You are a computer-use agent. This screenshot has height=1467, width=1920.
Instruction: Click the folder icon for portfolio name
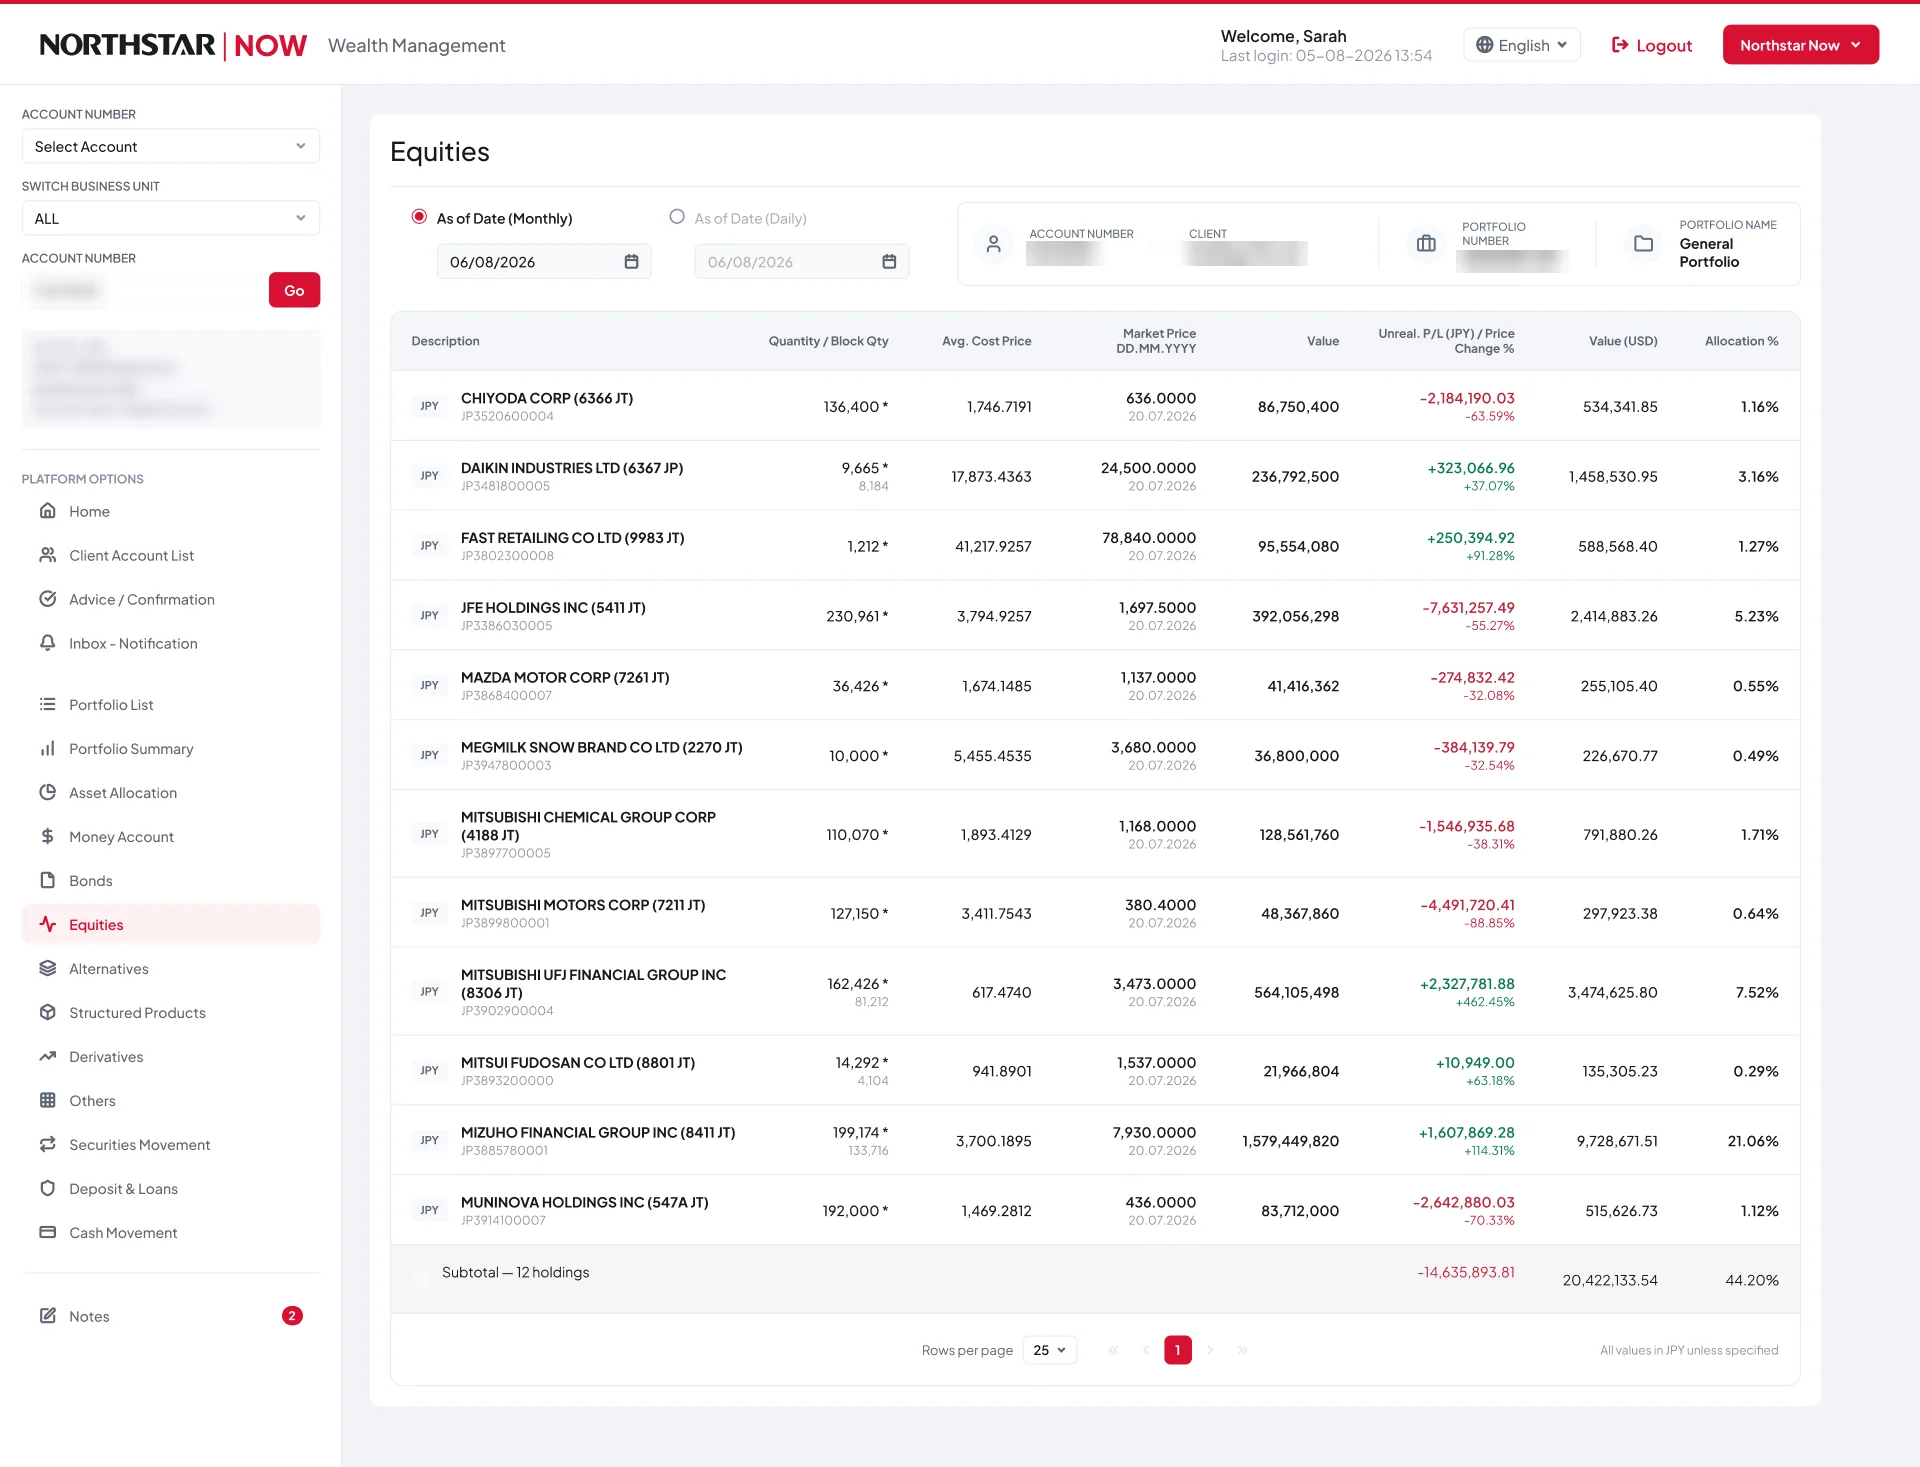click(x=1643, y=244)
